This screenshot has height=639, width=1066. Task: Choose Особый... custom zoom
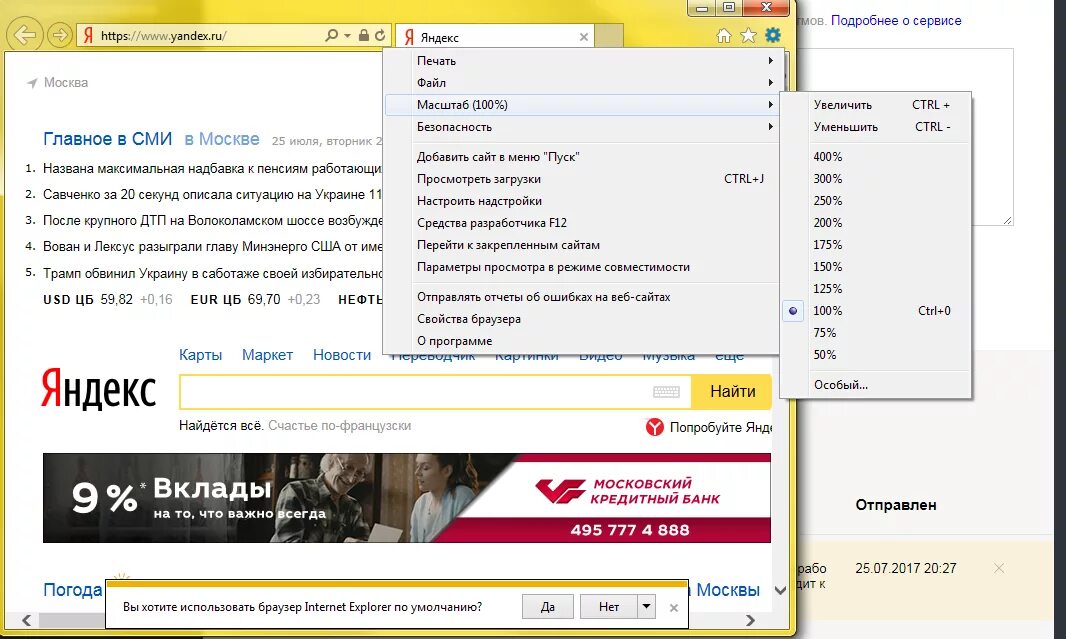pos(876,385)
